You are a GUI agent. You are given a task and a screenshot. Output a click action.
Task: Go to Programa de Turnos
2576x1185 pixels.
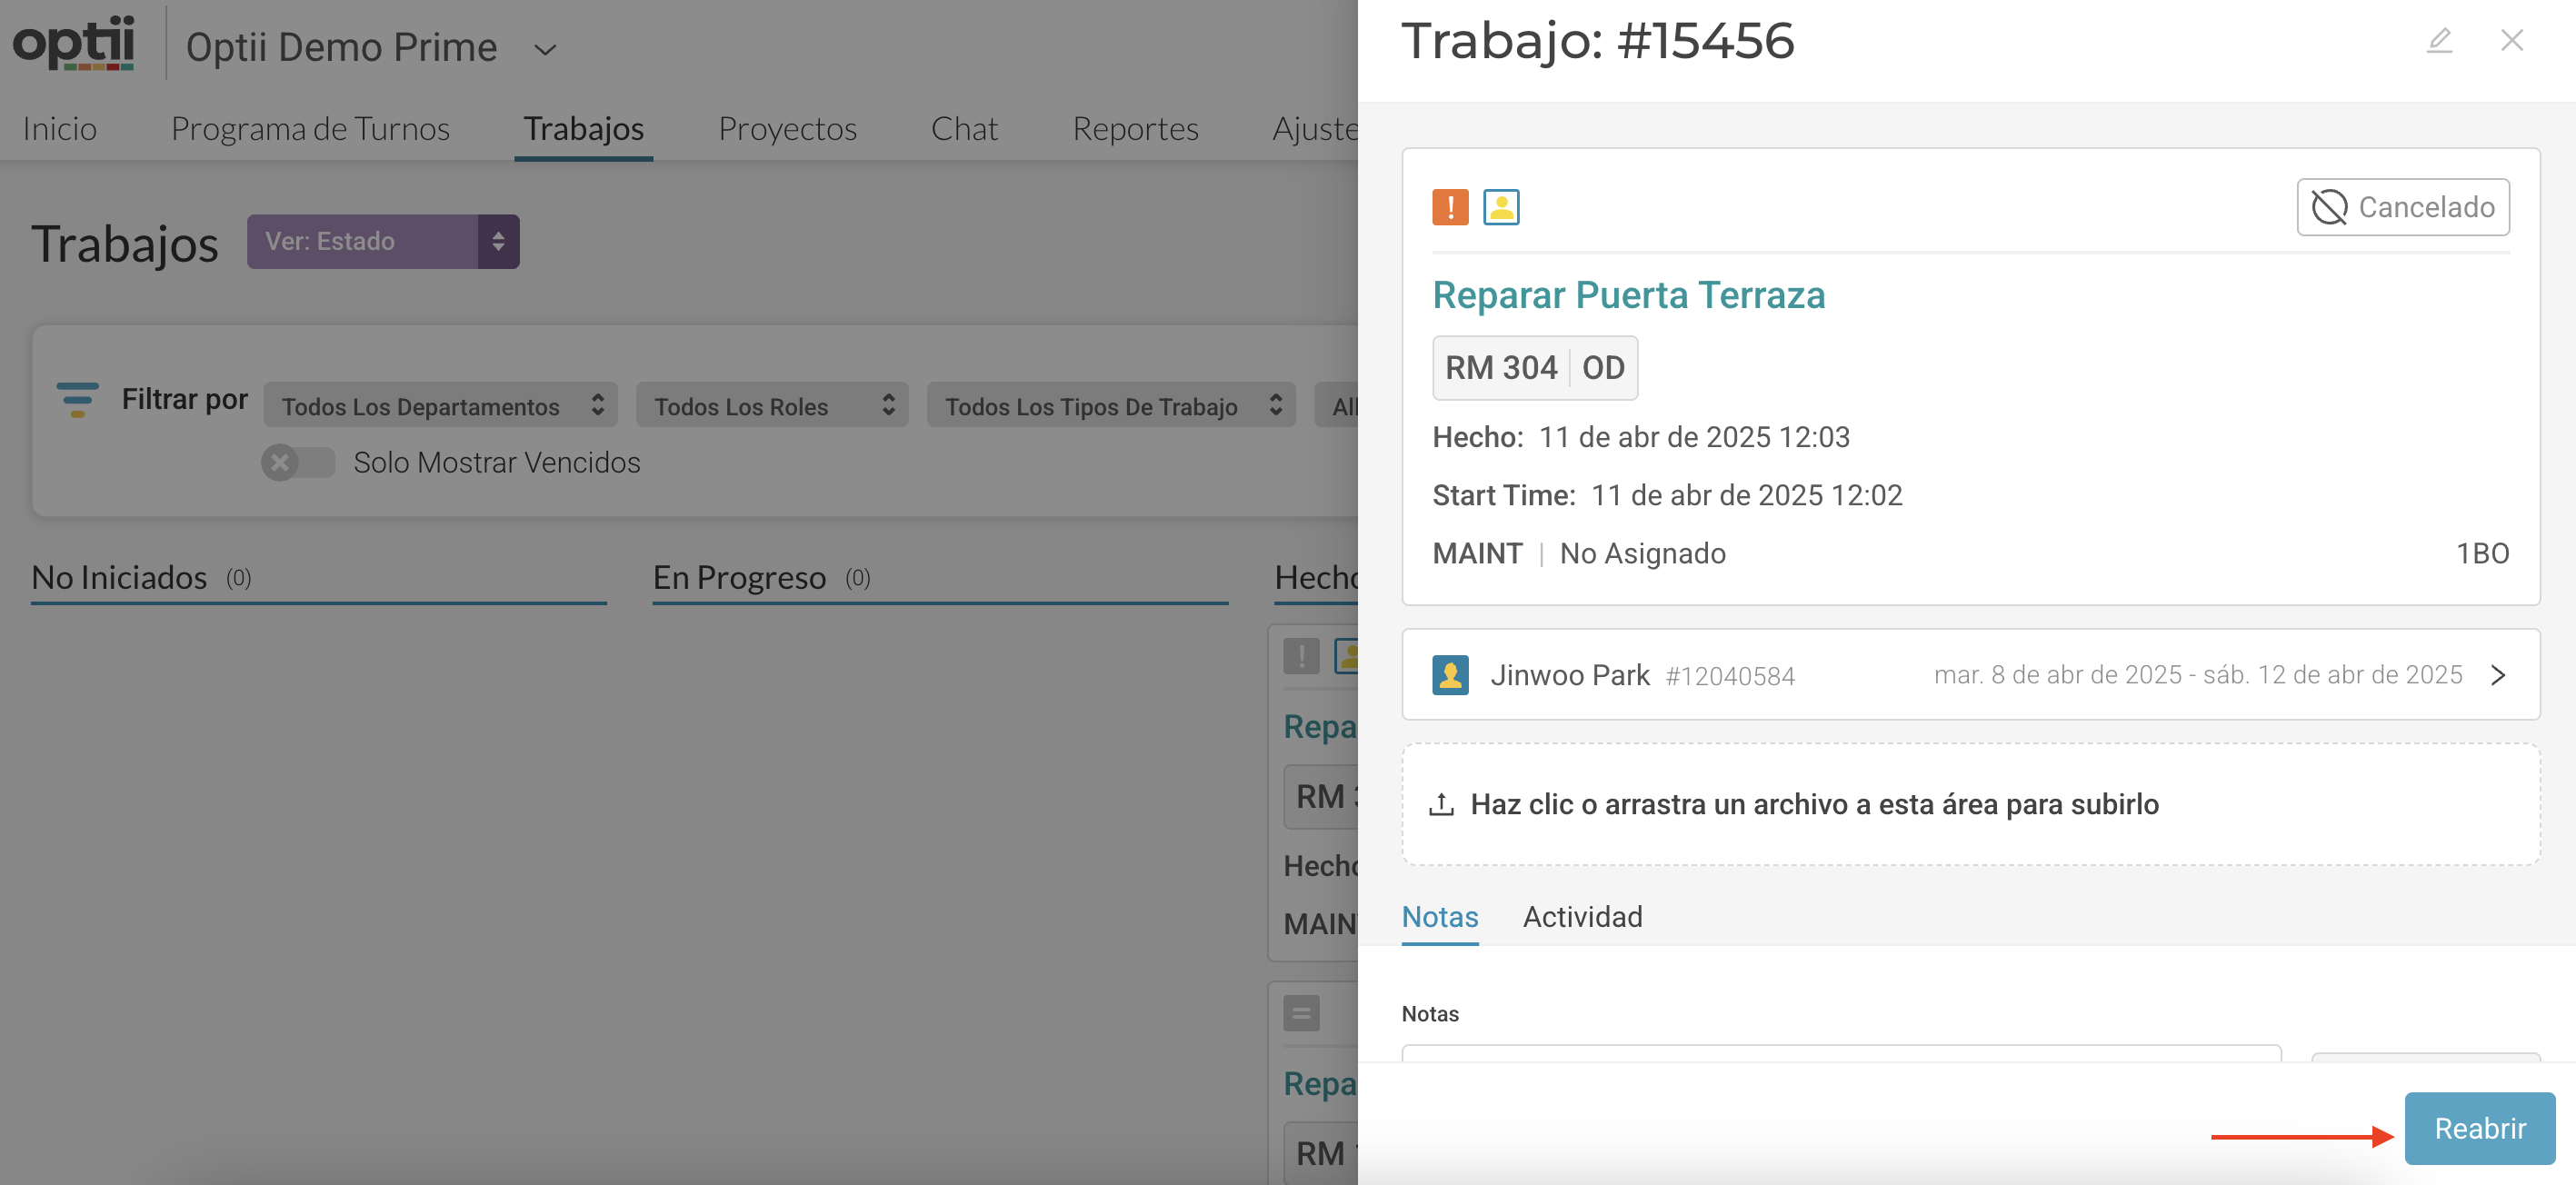[x=310, y=129]
